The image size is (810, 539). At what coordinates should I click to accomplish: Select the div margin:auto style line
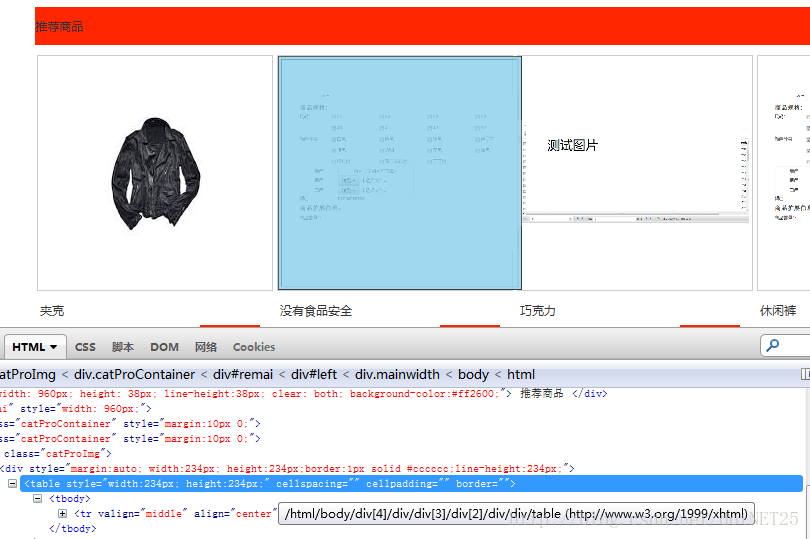point(287,469)
